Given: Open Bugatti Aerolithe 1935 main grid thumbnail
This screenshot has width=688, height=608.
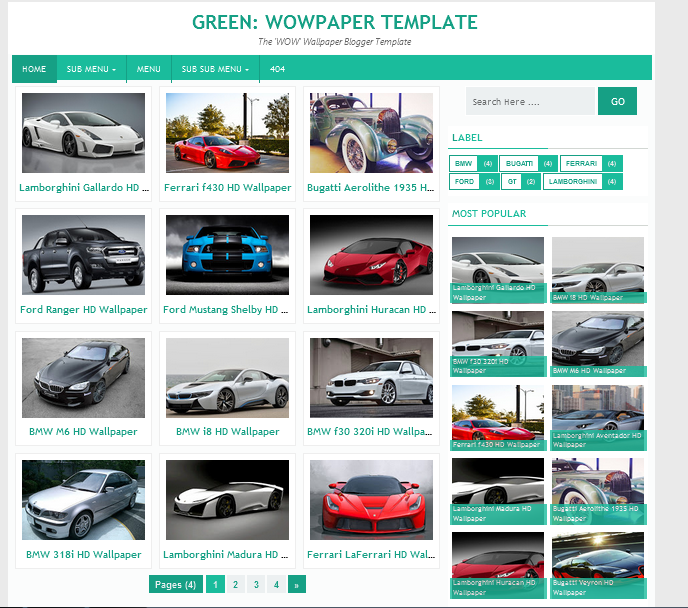Looking at the screenshot, I should coord(371,132).
